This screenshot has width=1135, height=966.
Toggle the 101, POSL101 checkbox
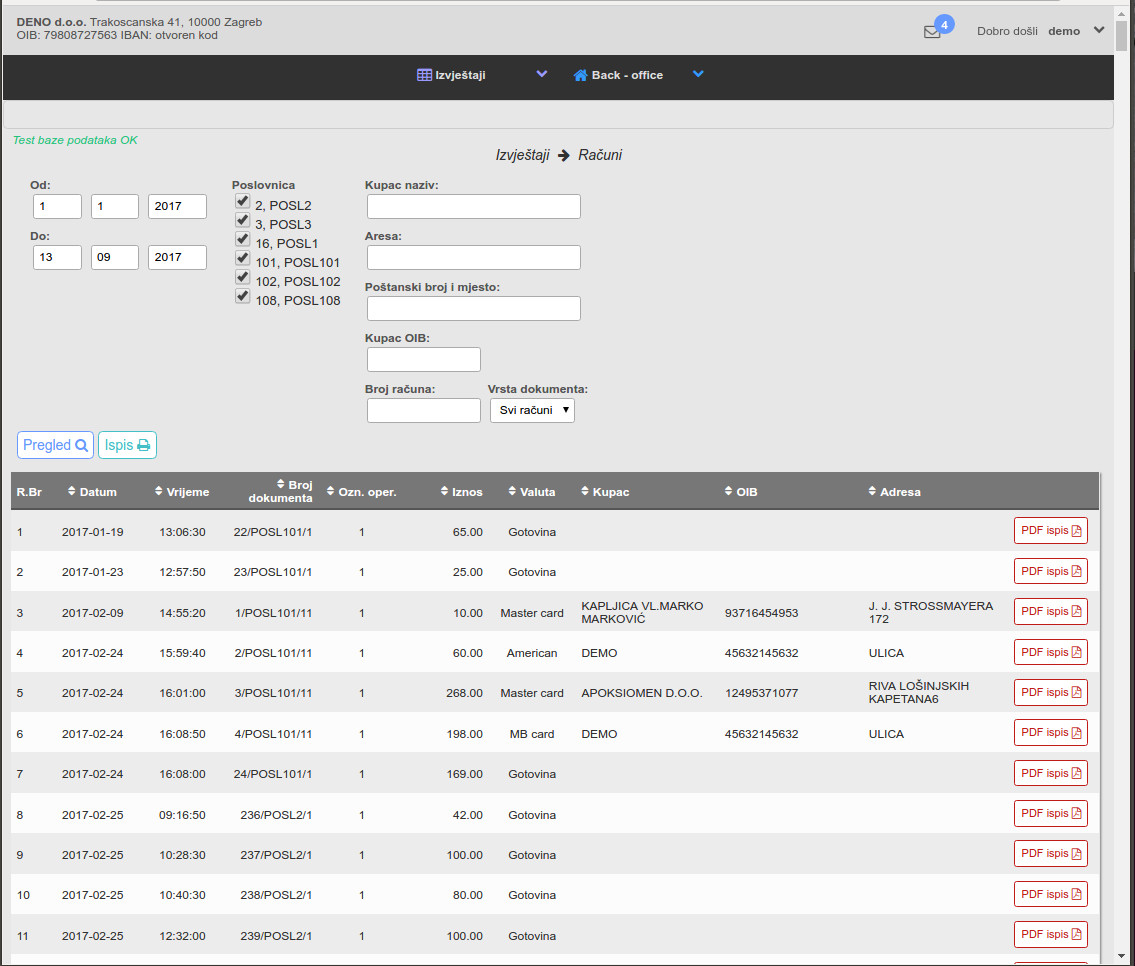coord(242,259)
